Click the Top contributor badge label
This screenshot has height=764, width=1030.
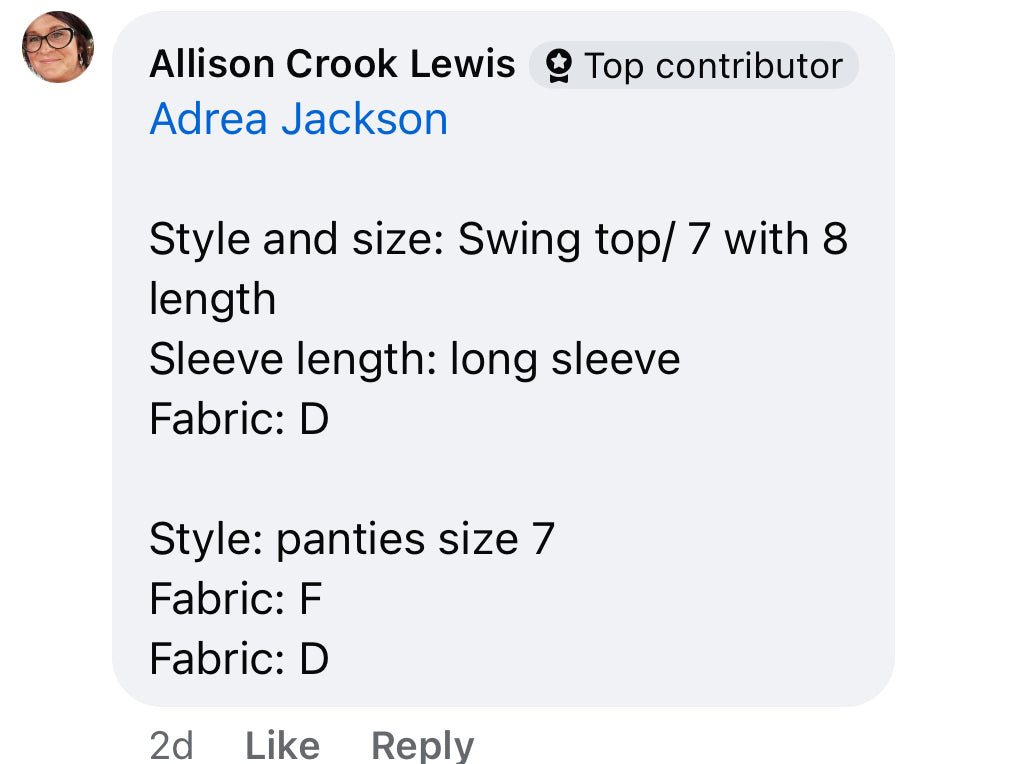tap(713, 66)
